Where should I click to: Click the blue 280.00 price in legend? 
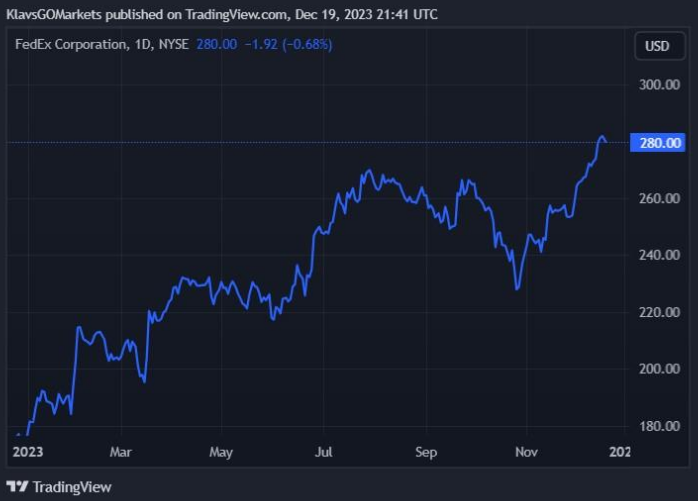(x=217, y=44)
